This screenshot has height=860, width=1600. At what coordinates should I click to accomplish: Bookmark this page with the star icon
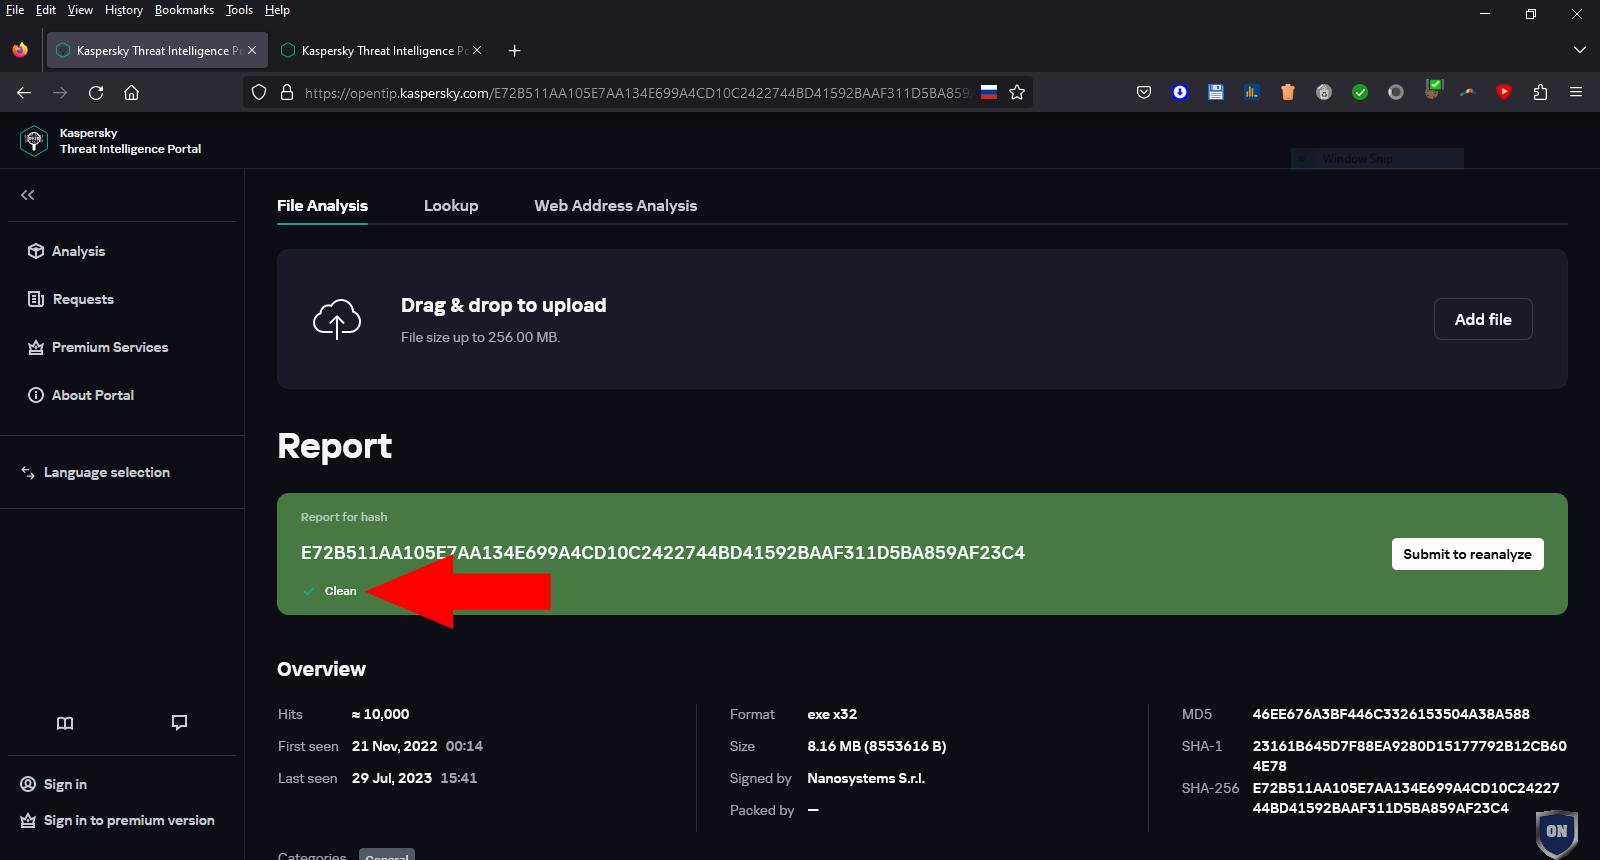tap(1017, 92)
